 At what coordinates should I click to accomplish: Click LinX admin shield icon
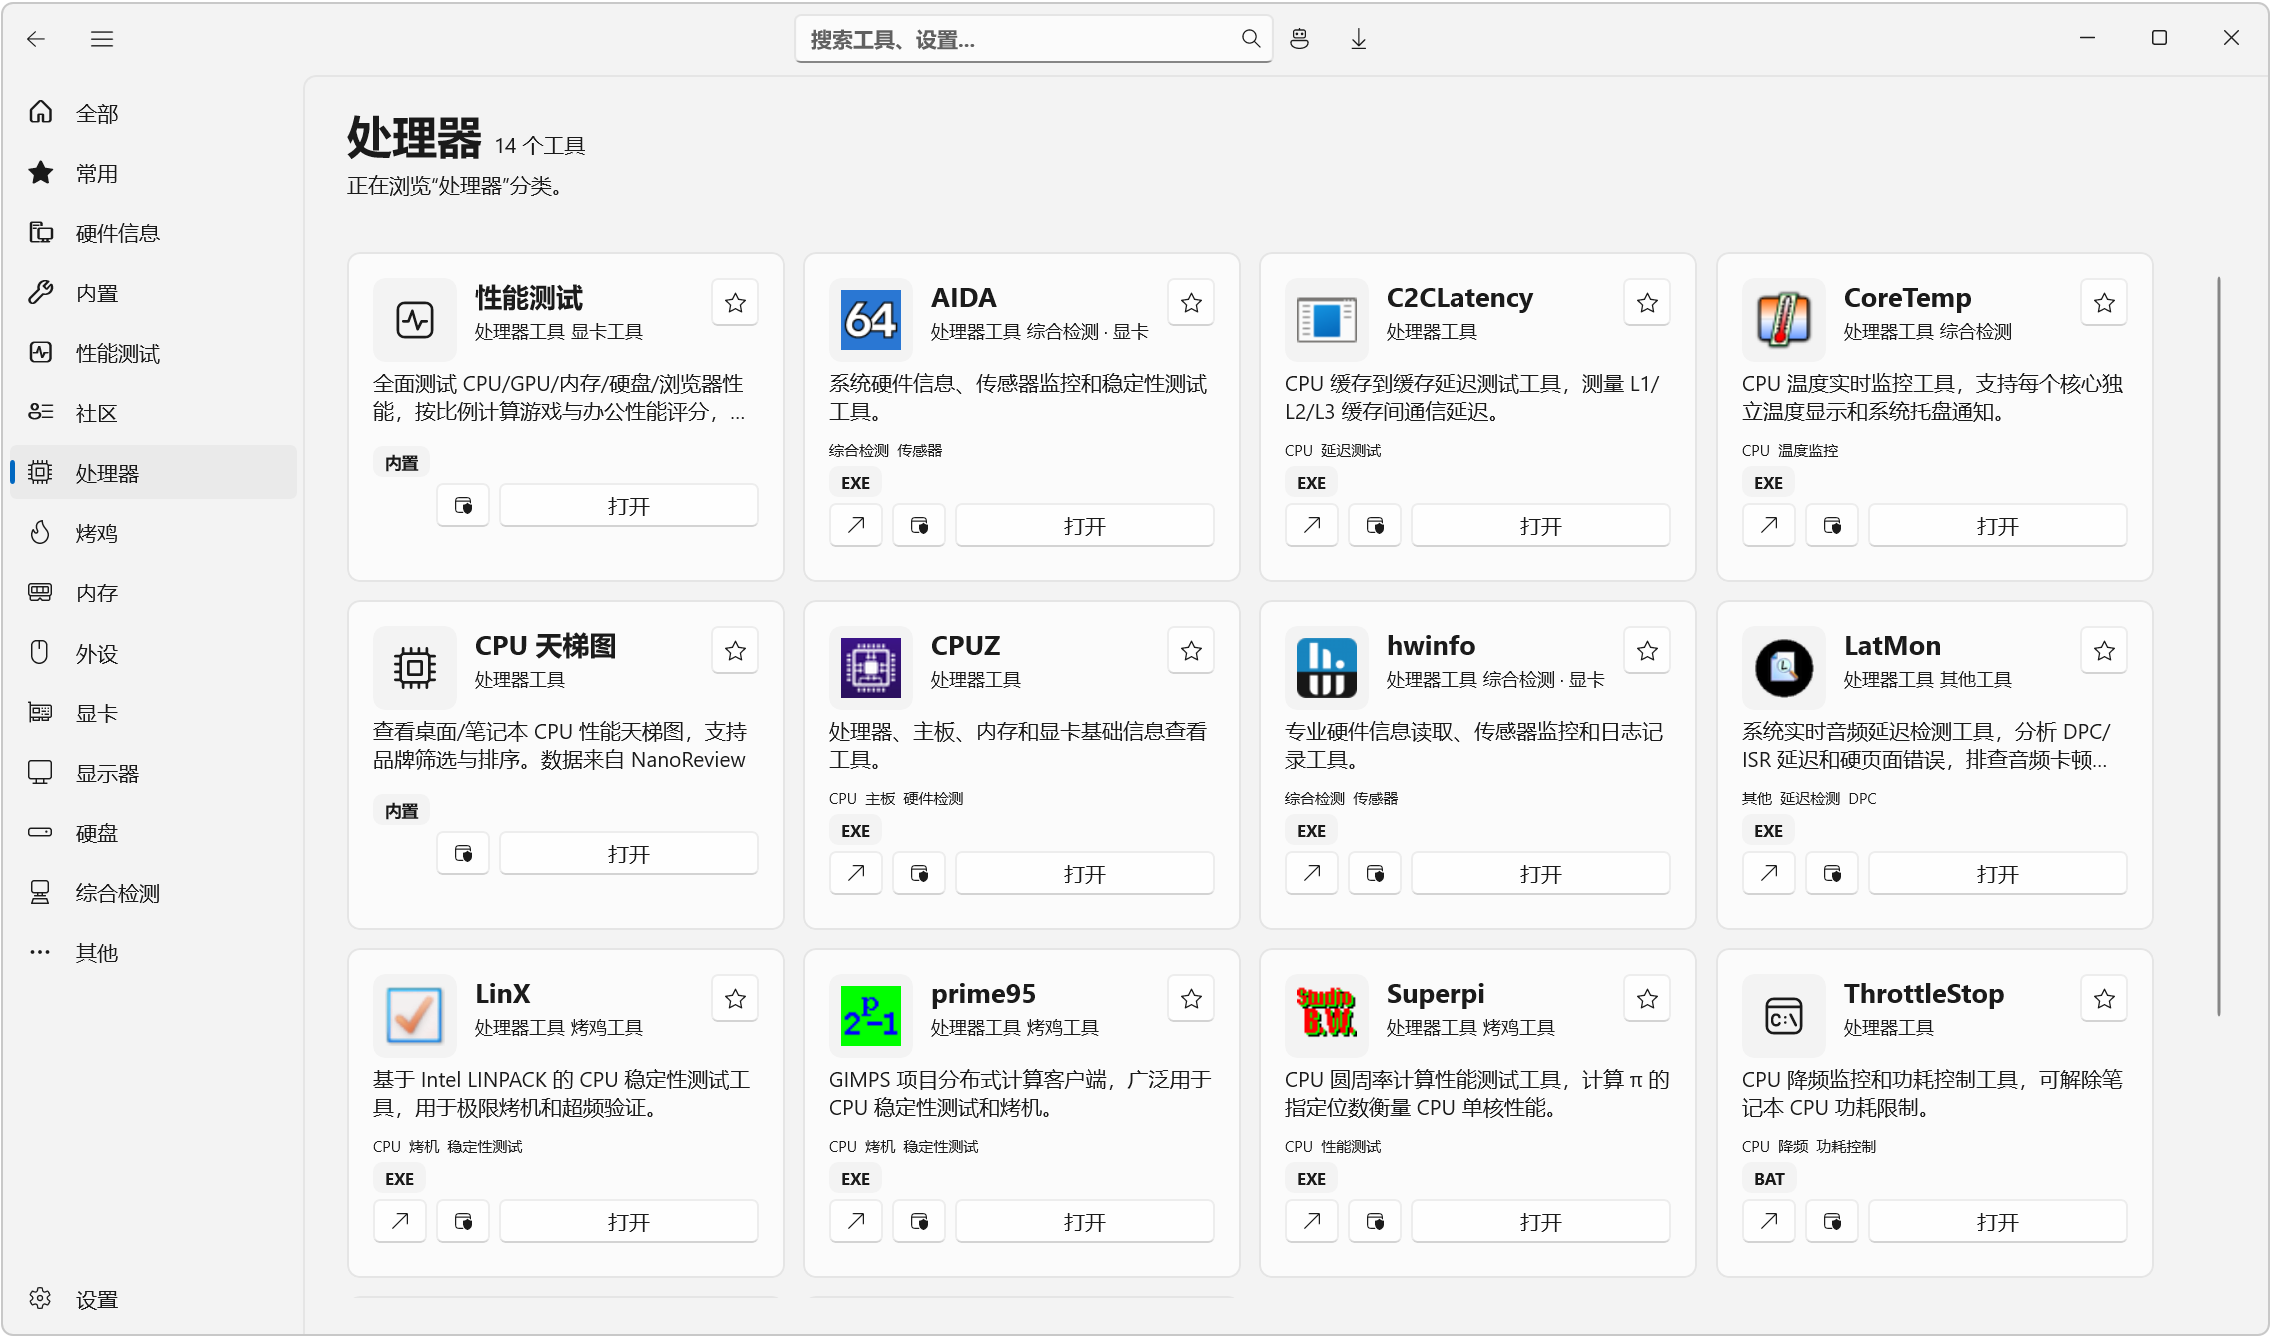coord(463,1222)
